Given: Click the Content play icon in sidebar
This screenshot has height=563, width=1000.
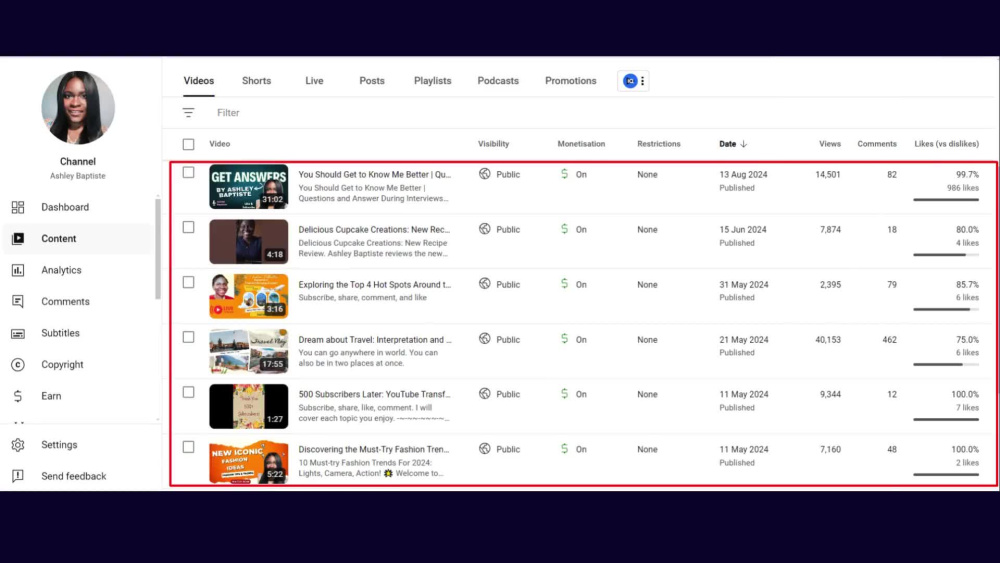Looking at the screenshot, I should [18, 238].
